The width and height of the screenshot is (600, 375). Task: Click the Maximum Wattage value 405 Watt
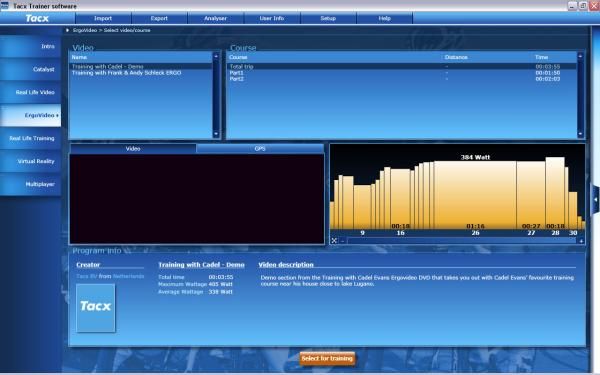point(220,284)
